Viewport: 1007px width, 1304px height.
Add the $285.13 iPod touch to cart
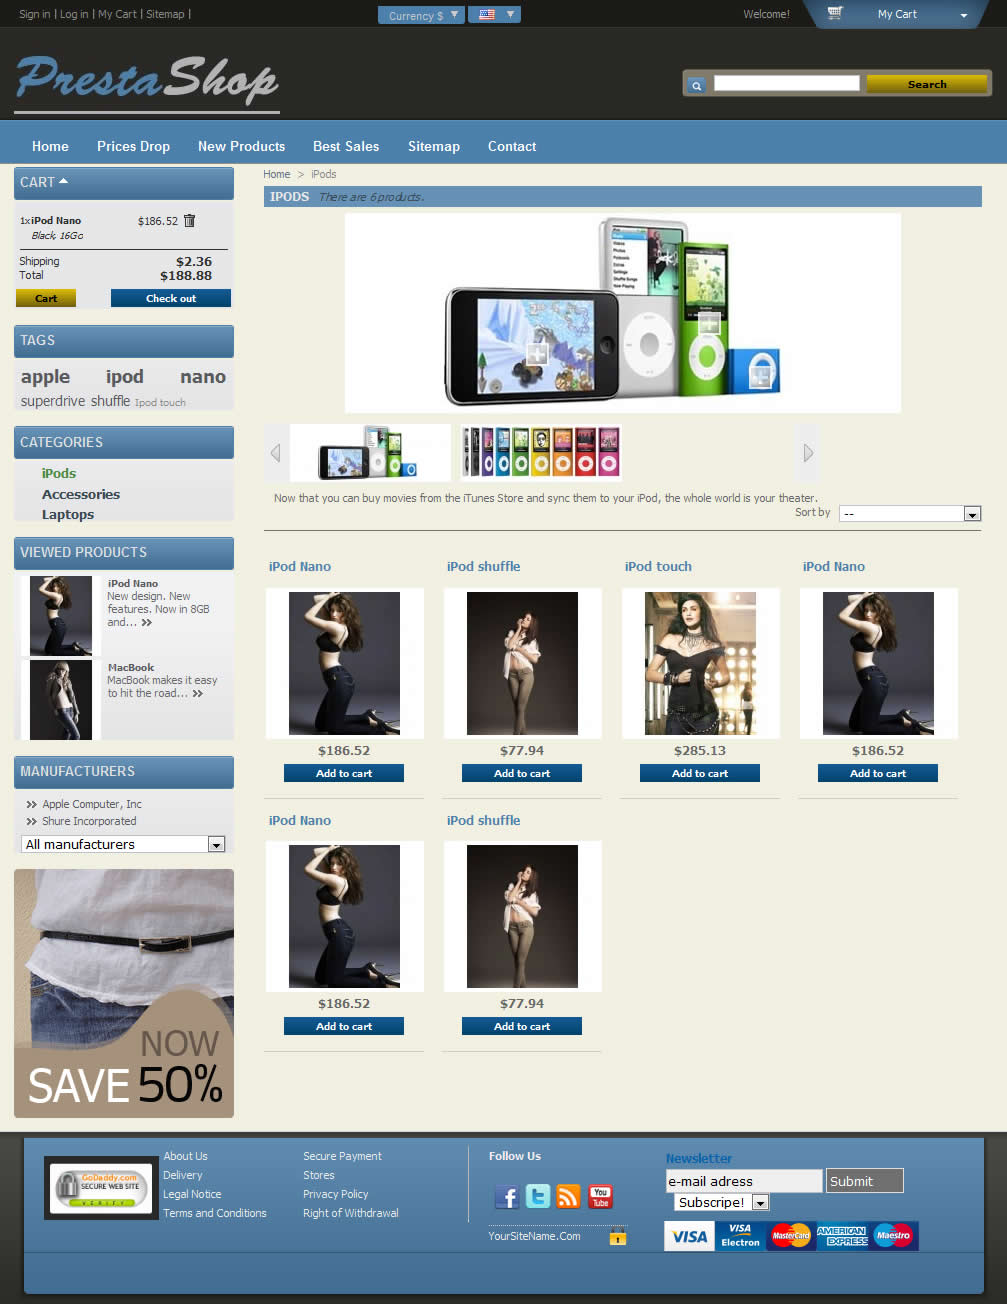pyautogui.click(x=700, y=773)
